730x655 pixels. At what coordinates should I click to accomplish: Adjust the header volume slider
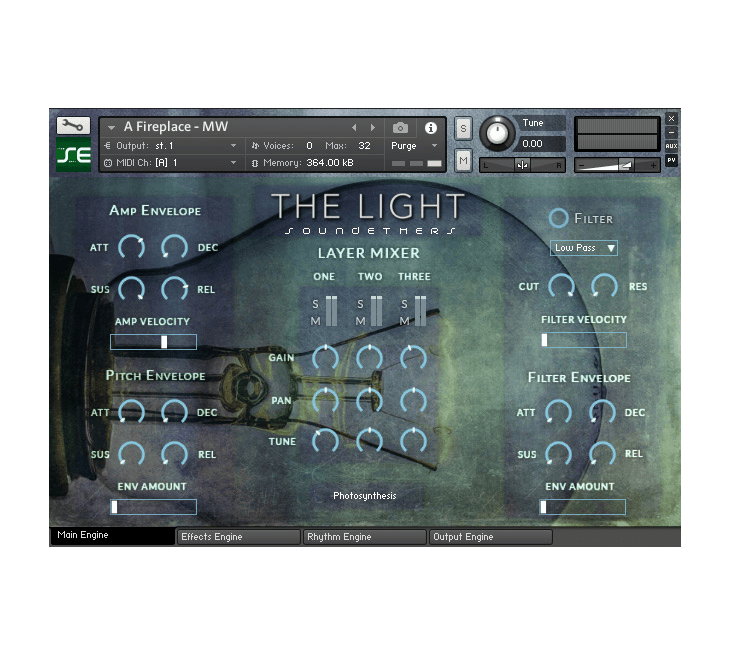(617, 165)
